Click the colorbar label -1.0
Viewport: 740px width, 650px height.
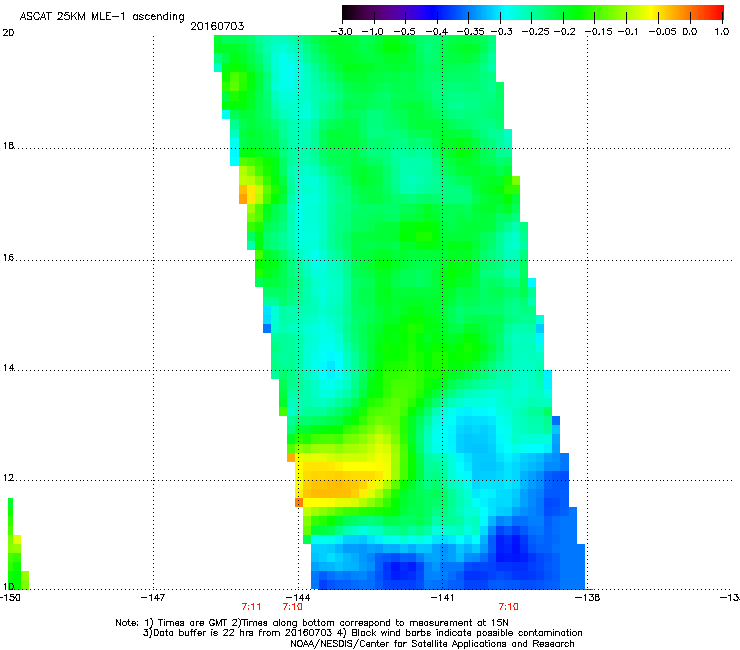click(x=373, y=32)
